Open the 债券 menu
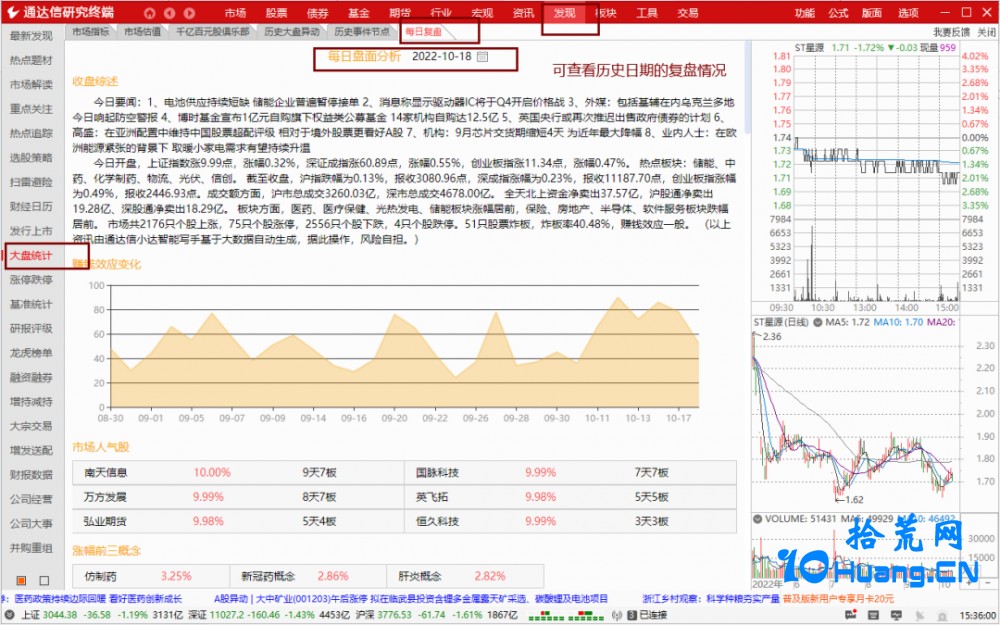Image resolution: width=1000 pixels, height=625 pixels. pyautogui.click(x=317, y=13)
